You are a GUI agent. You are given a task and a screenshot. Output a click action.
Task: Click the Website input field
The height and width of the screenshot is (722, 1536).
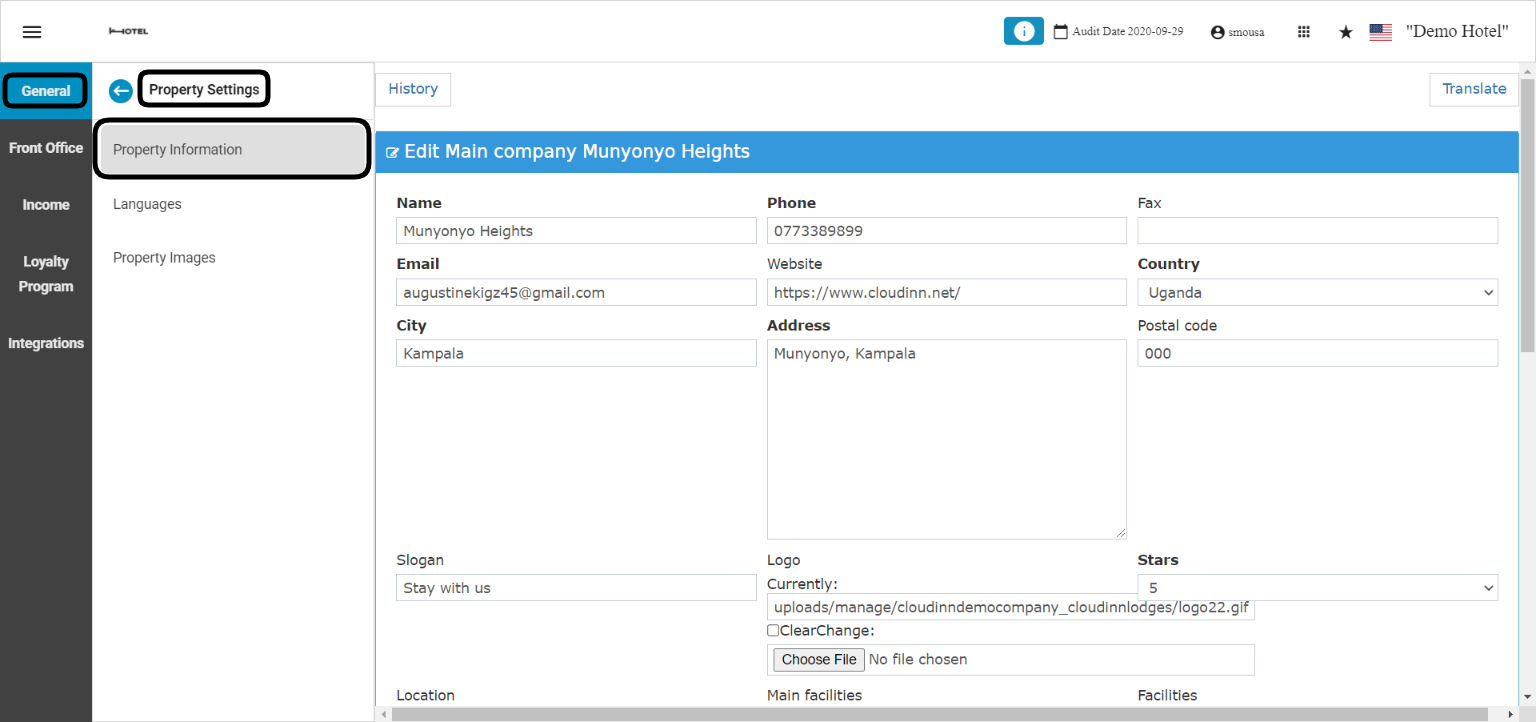pyautogui.click(x=947, y=292)
